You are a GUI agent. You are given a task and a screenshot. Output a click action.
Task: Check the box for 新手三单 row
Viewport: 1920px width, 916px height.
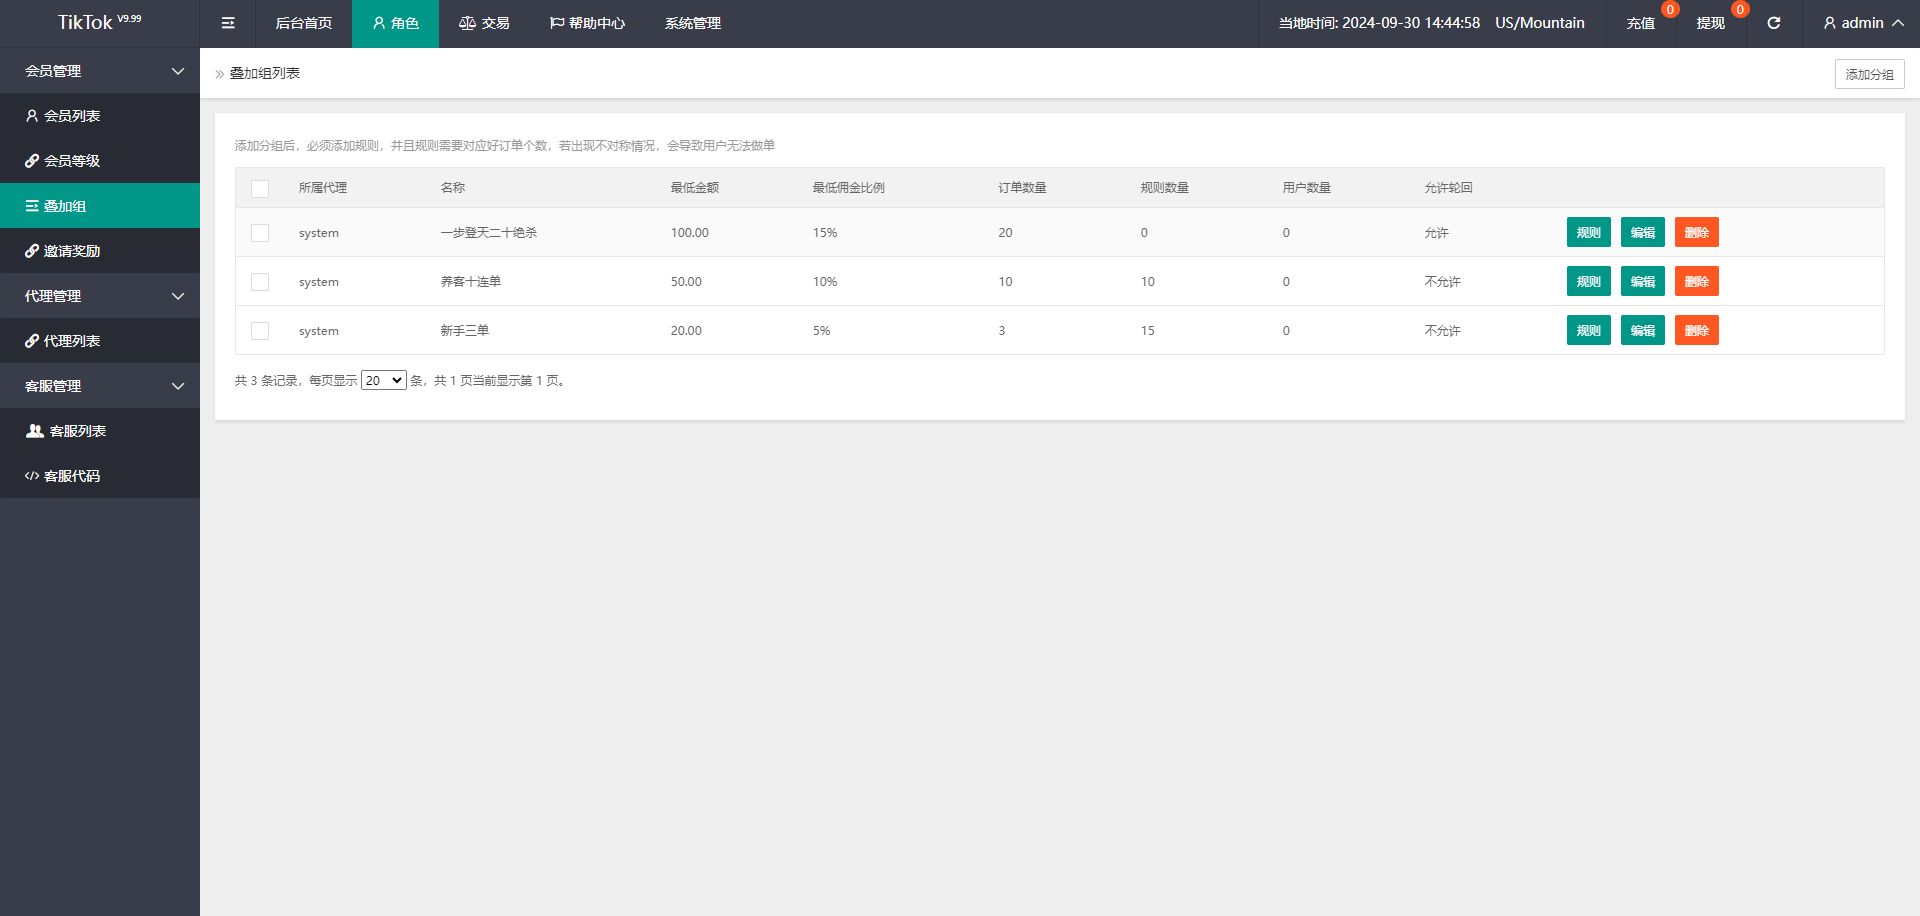[260, 331]
